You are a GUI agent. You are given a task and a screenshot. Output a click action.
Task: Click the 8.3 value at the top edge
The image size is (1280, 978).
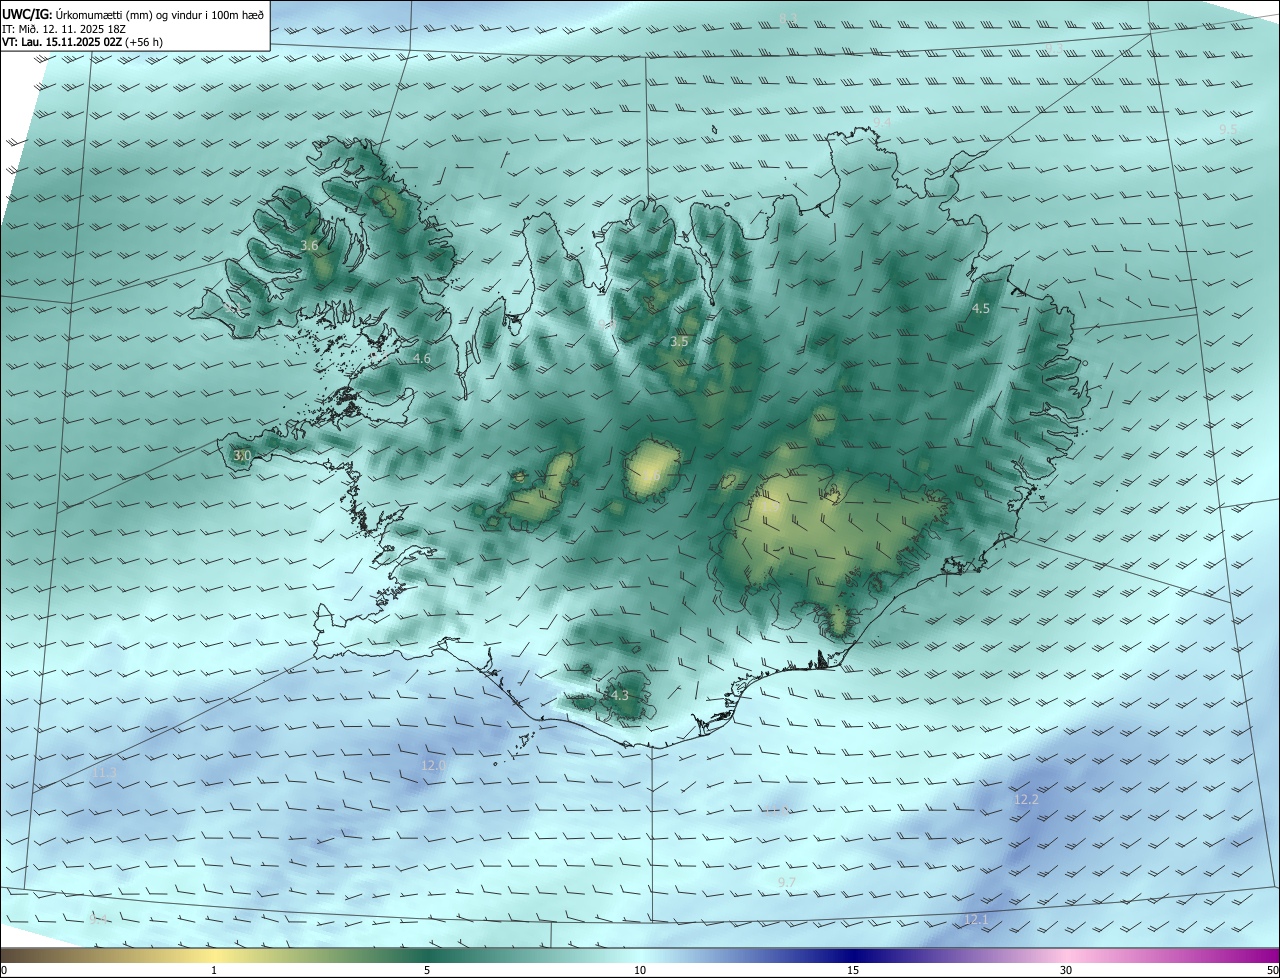tap(788, 19)
